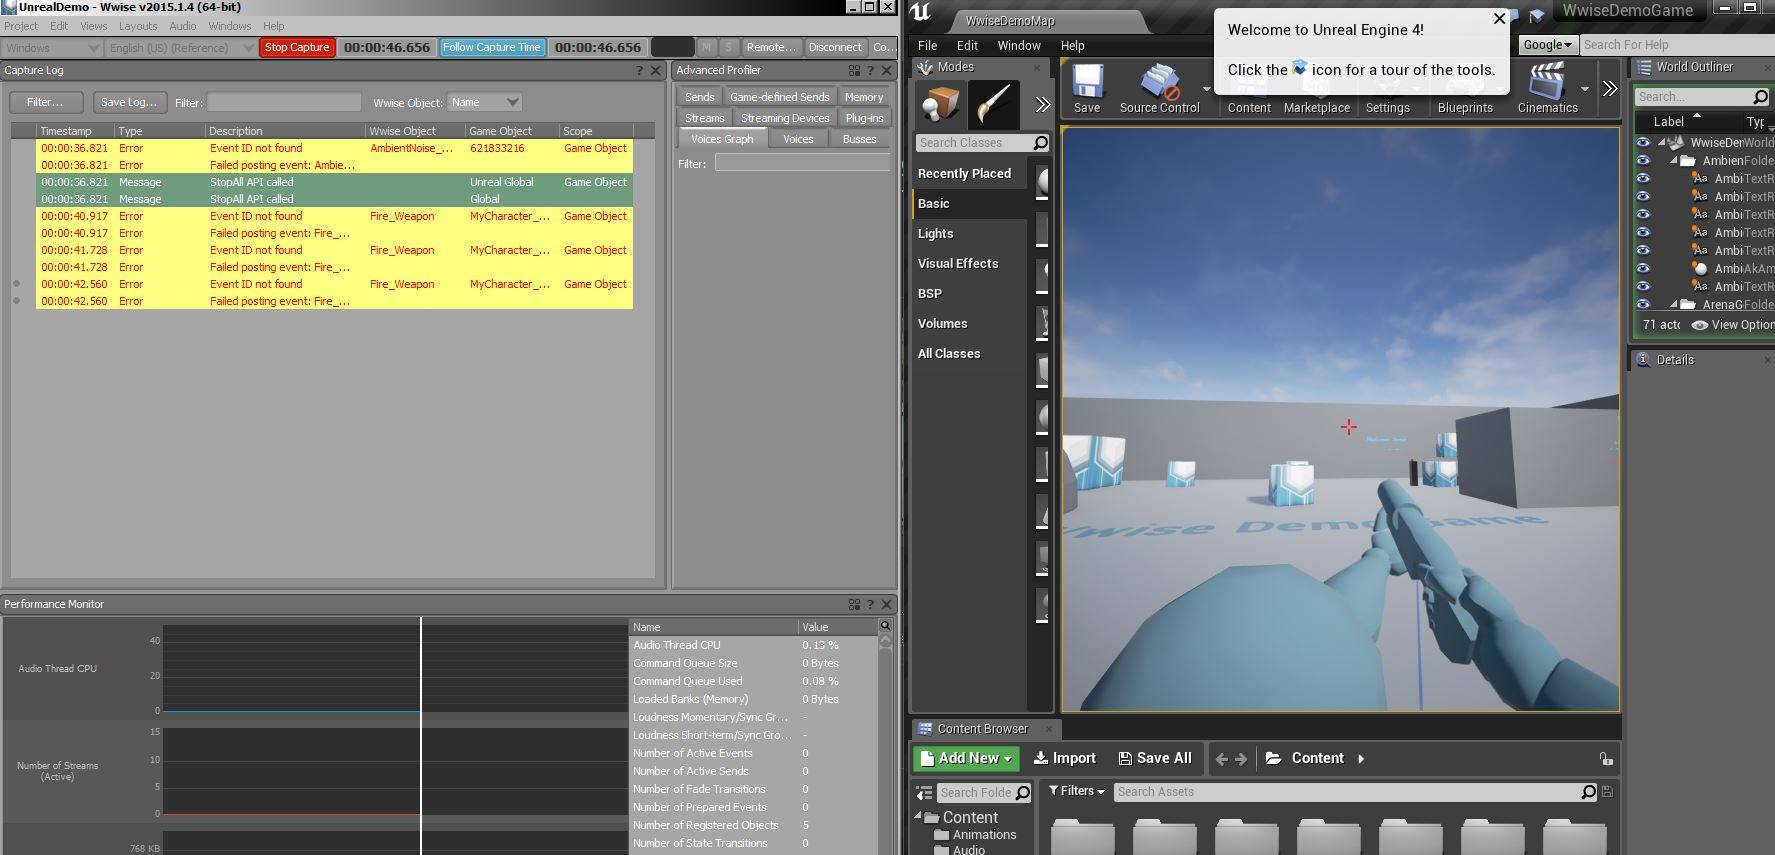Expand hidden Unreal toolbar items chevron
1775x855 pixels.
pos(1610,88)
